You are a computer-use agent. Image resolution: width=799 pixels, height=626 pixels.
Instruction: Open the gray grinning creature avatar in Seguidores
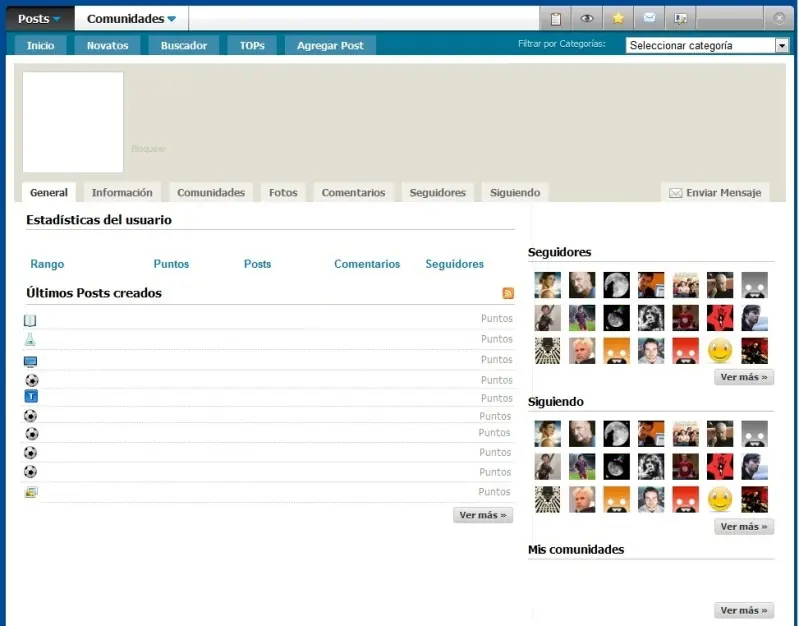coord(755,285)
